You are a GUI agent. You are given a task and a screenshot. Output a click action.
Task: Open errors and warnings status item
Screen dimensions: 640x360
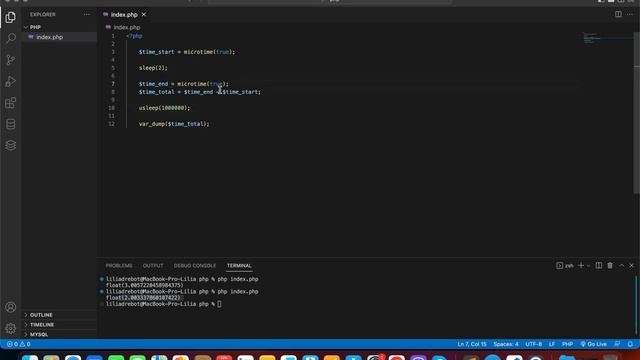pyautogui.click(x=19, y=344)
